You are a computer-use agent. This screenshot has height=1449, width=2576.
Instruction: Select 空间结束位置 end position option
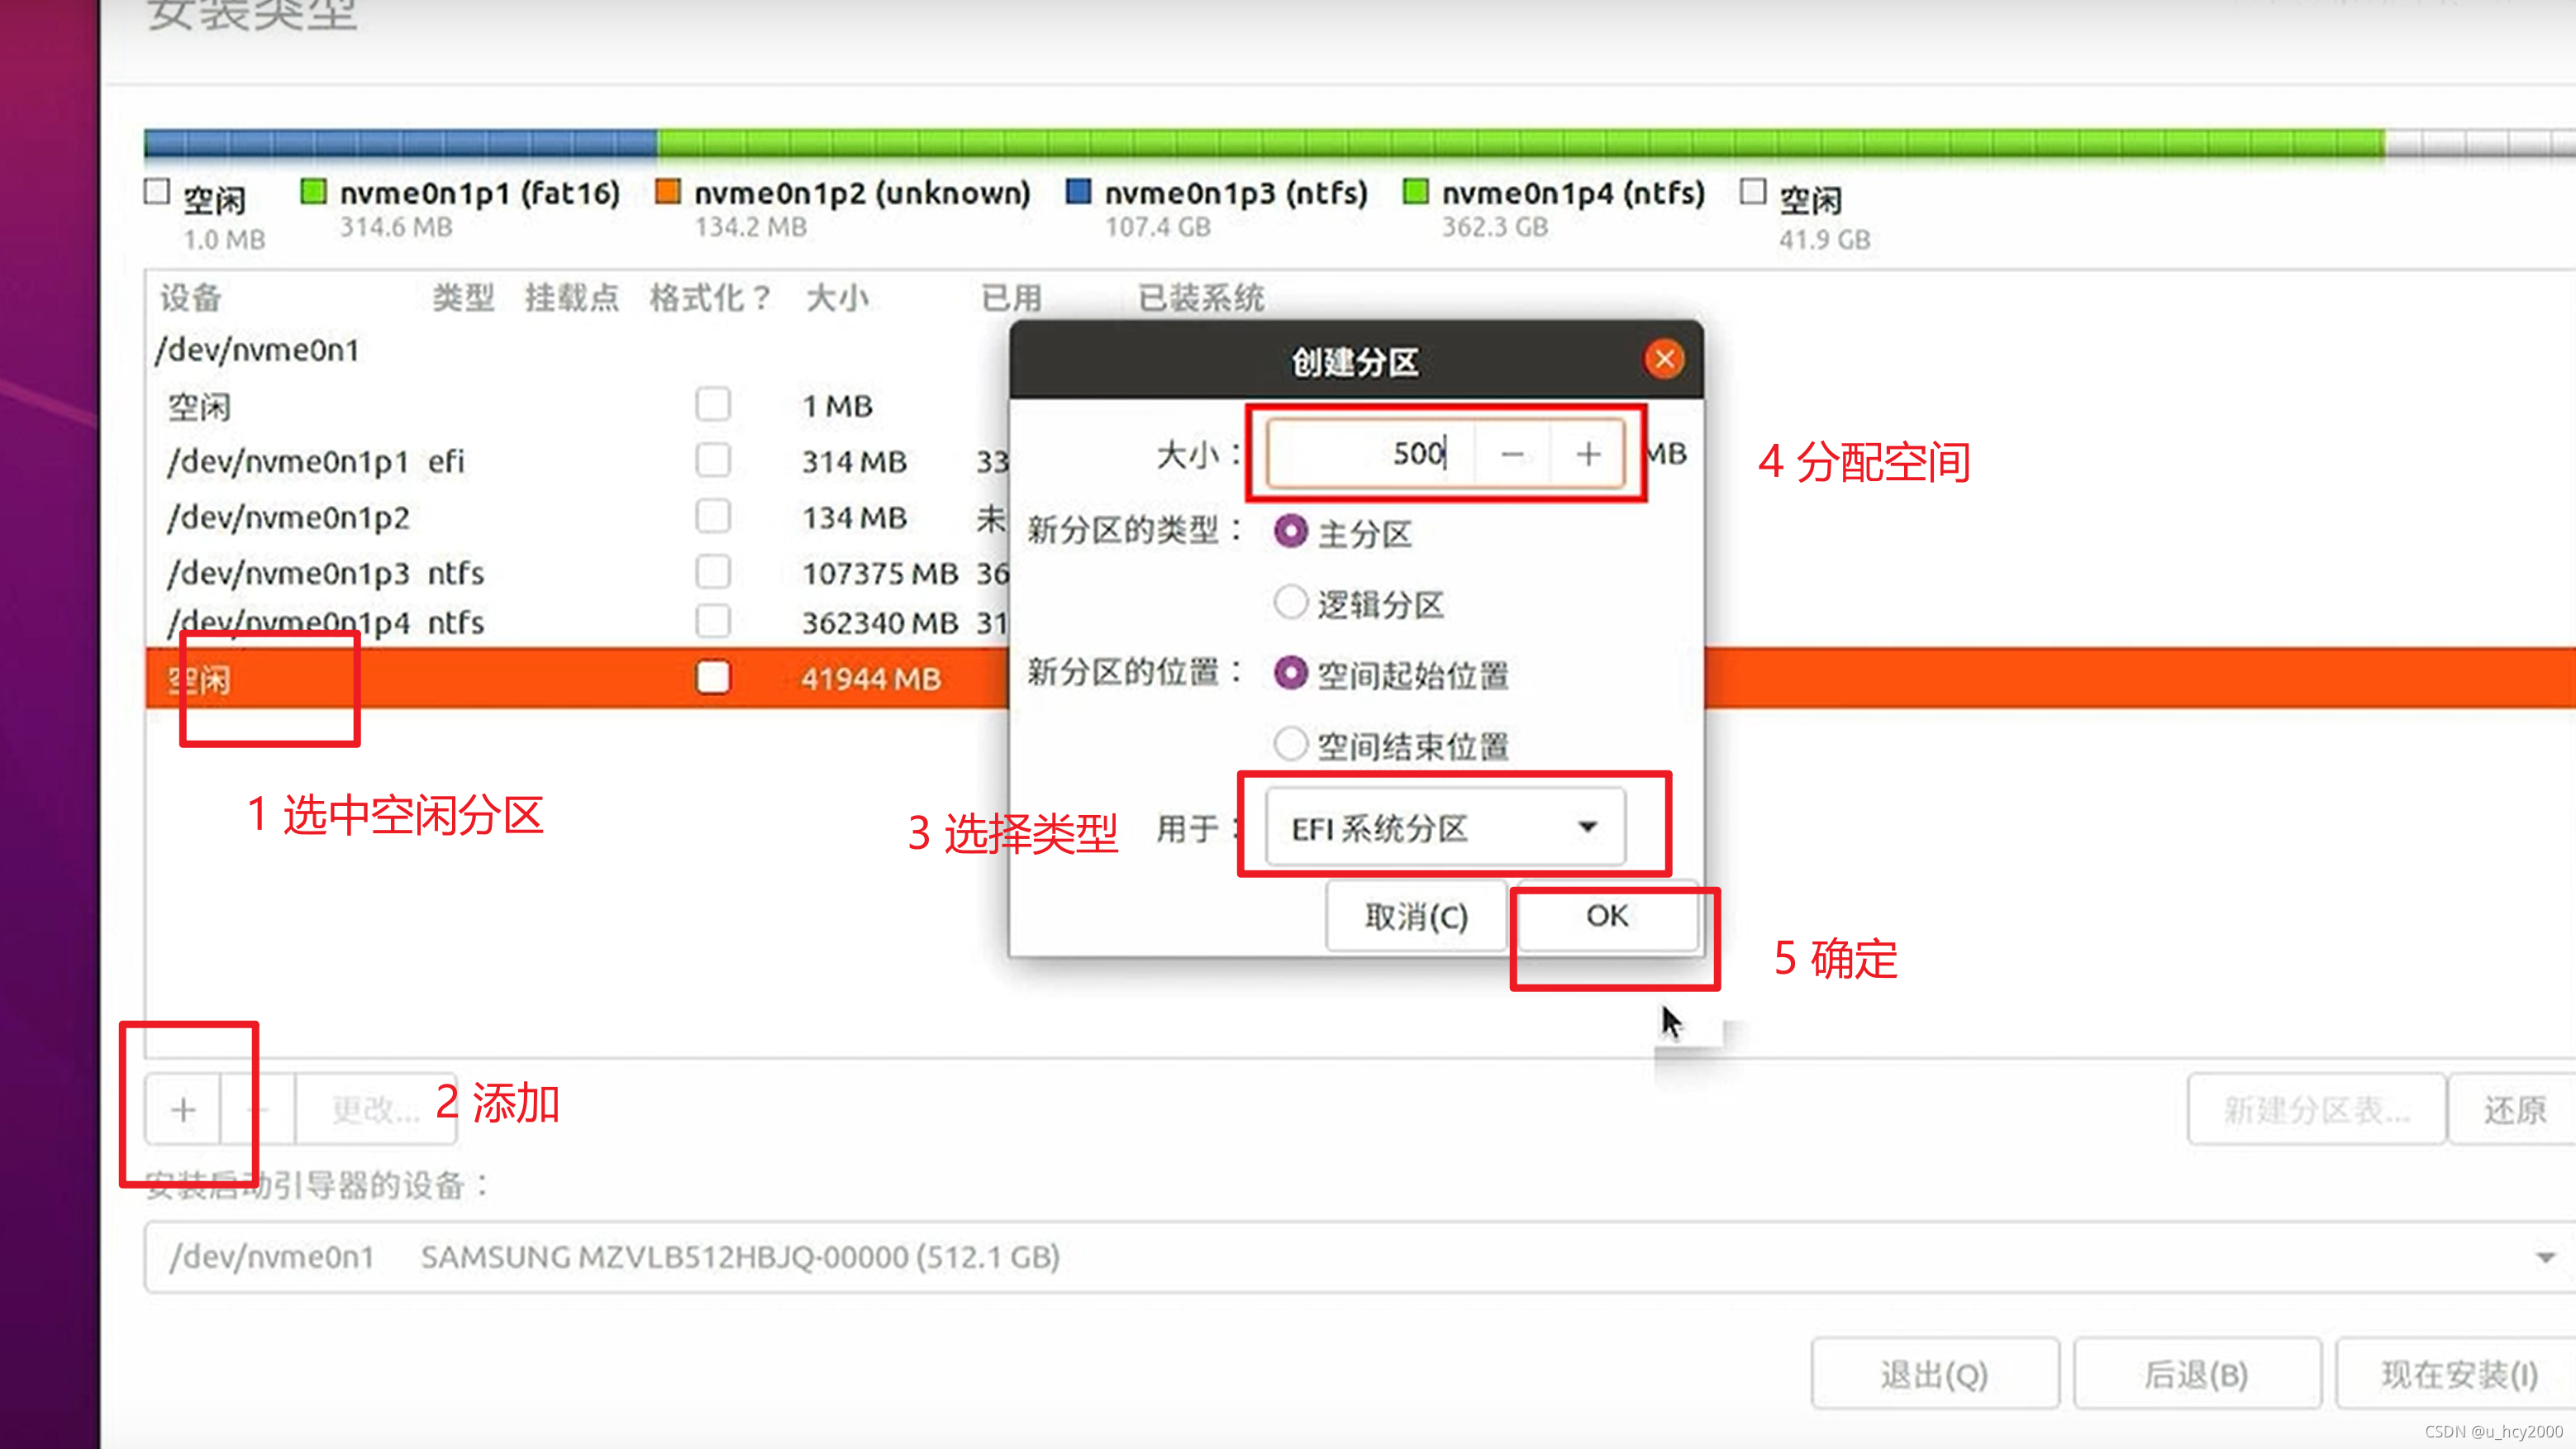tap(1290, 744)
